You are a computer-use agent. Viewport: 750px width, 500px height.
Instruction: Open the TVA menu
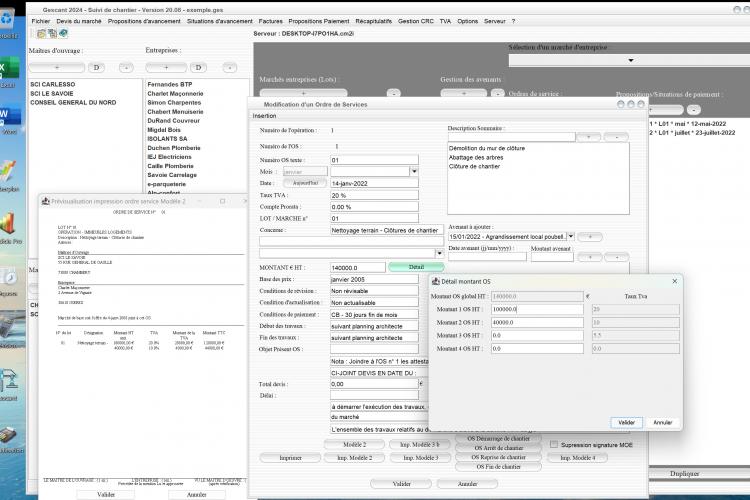(445, 21)
